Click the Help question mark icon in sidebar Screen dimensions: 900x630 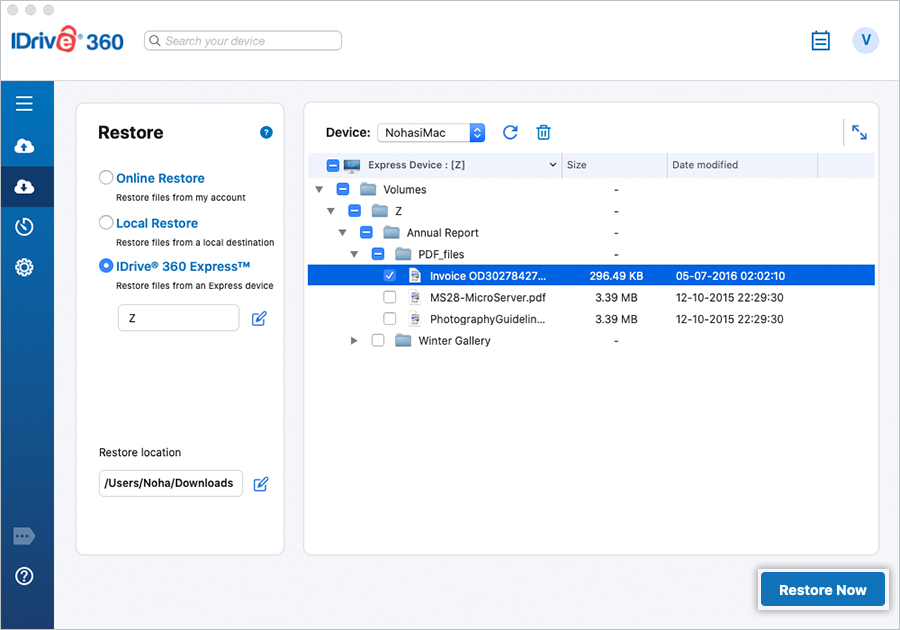(25, 576)
